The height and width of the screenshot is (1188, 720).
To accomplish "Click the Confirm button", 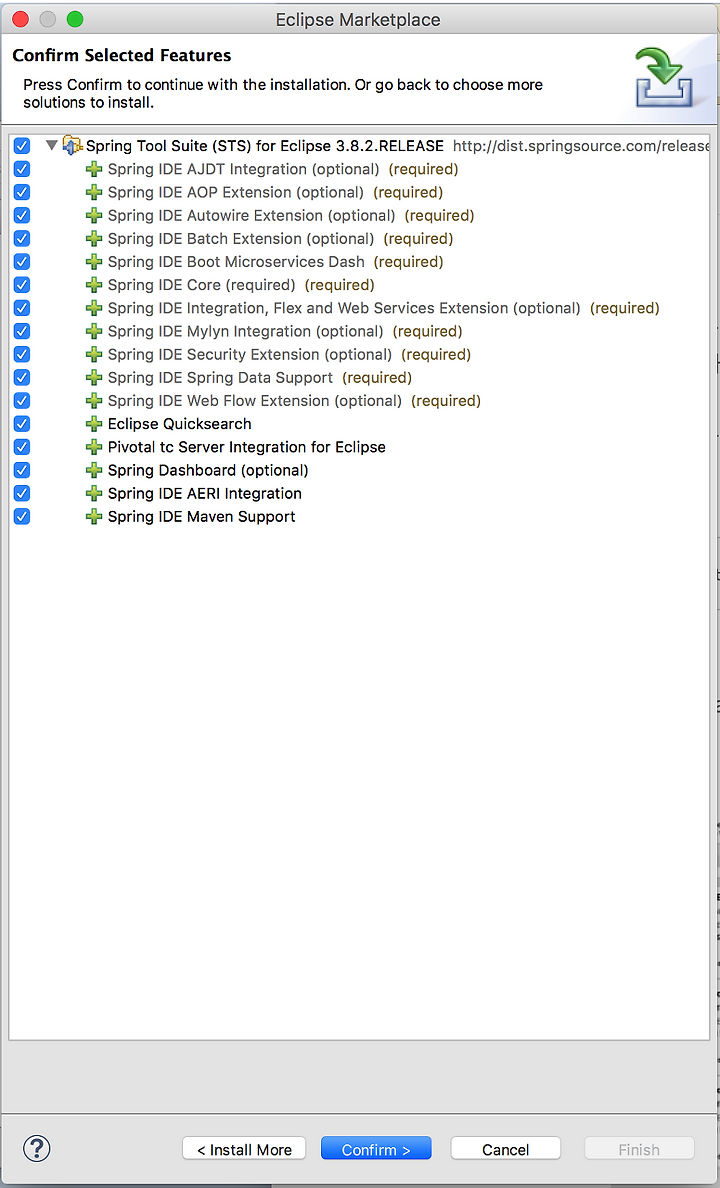I will click(x=376, y=1149).
